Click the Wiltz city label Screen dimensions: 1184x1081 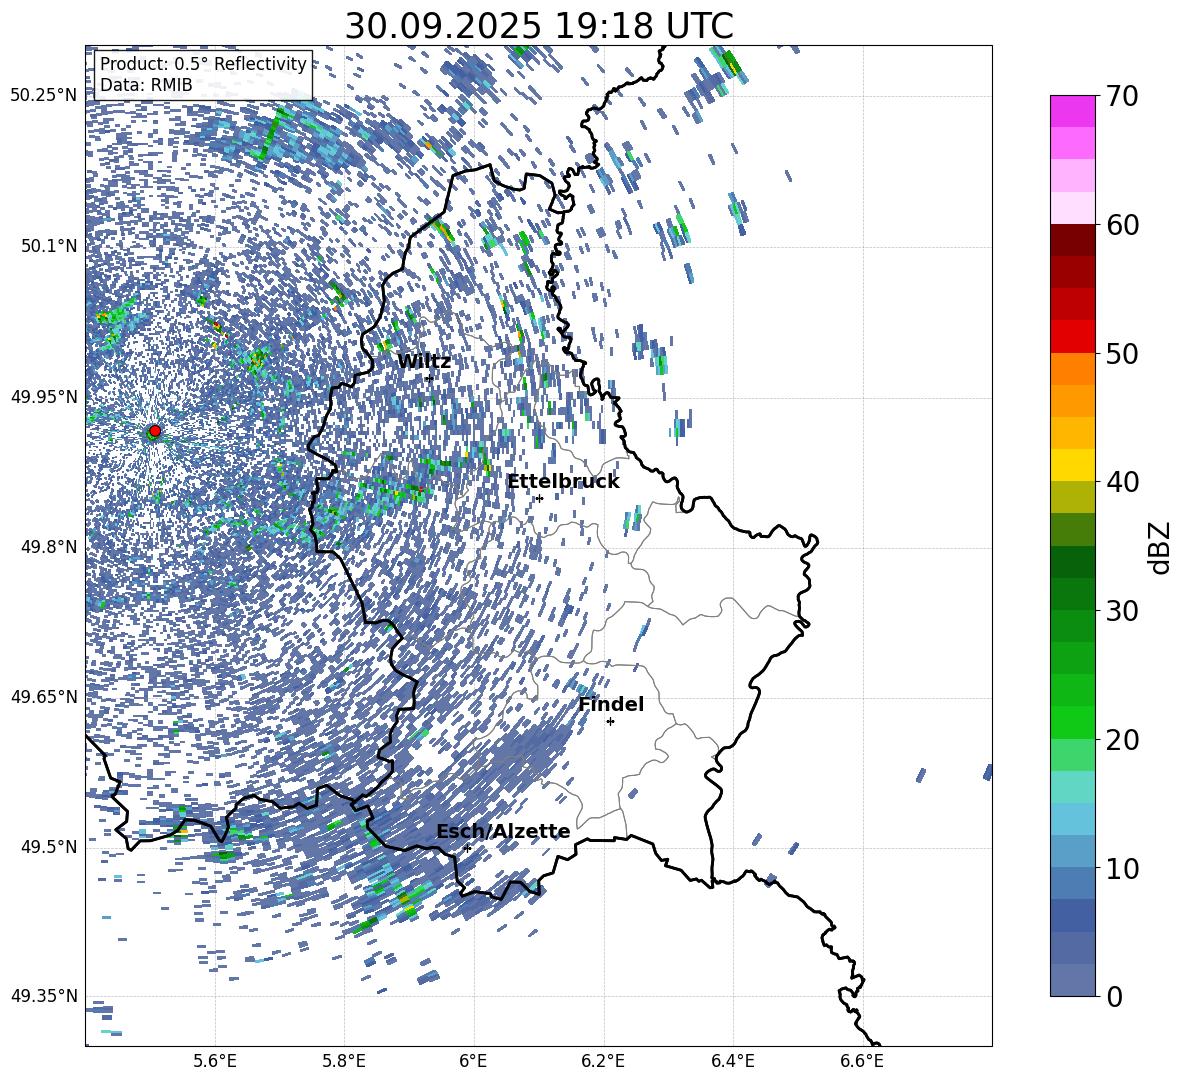click(x=424, y=362)
